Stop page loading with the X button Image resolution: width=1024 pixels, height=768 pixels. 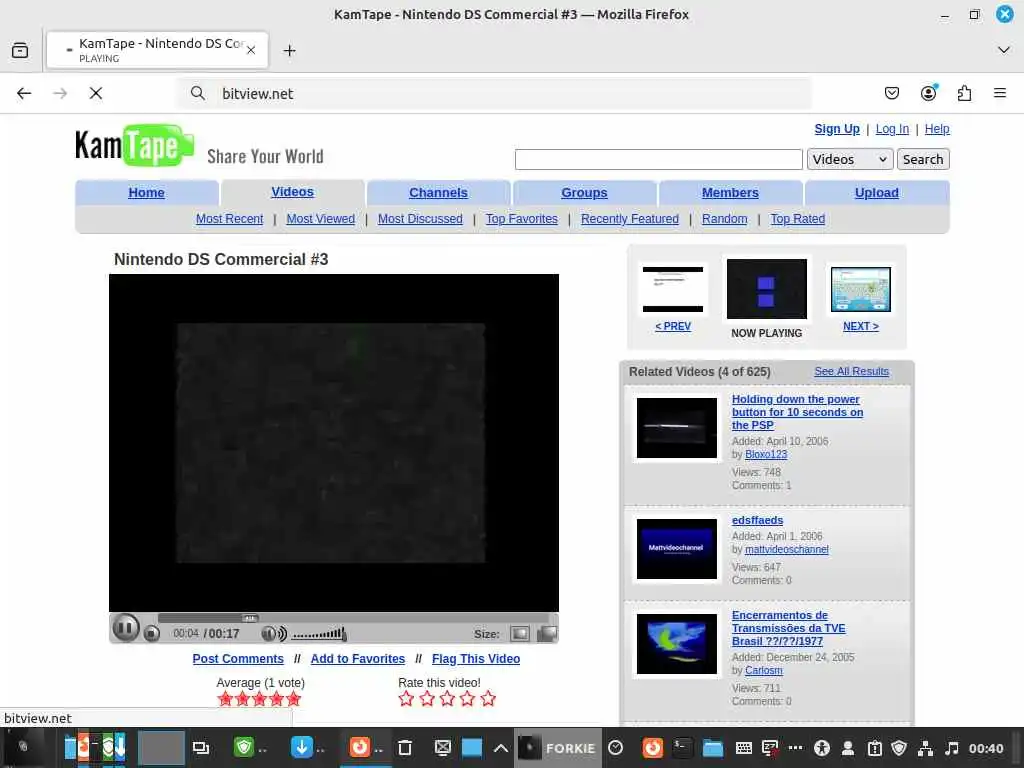[x=96, y=93]
